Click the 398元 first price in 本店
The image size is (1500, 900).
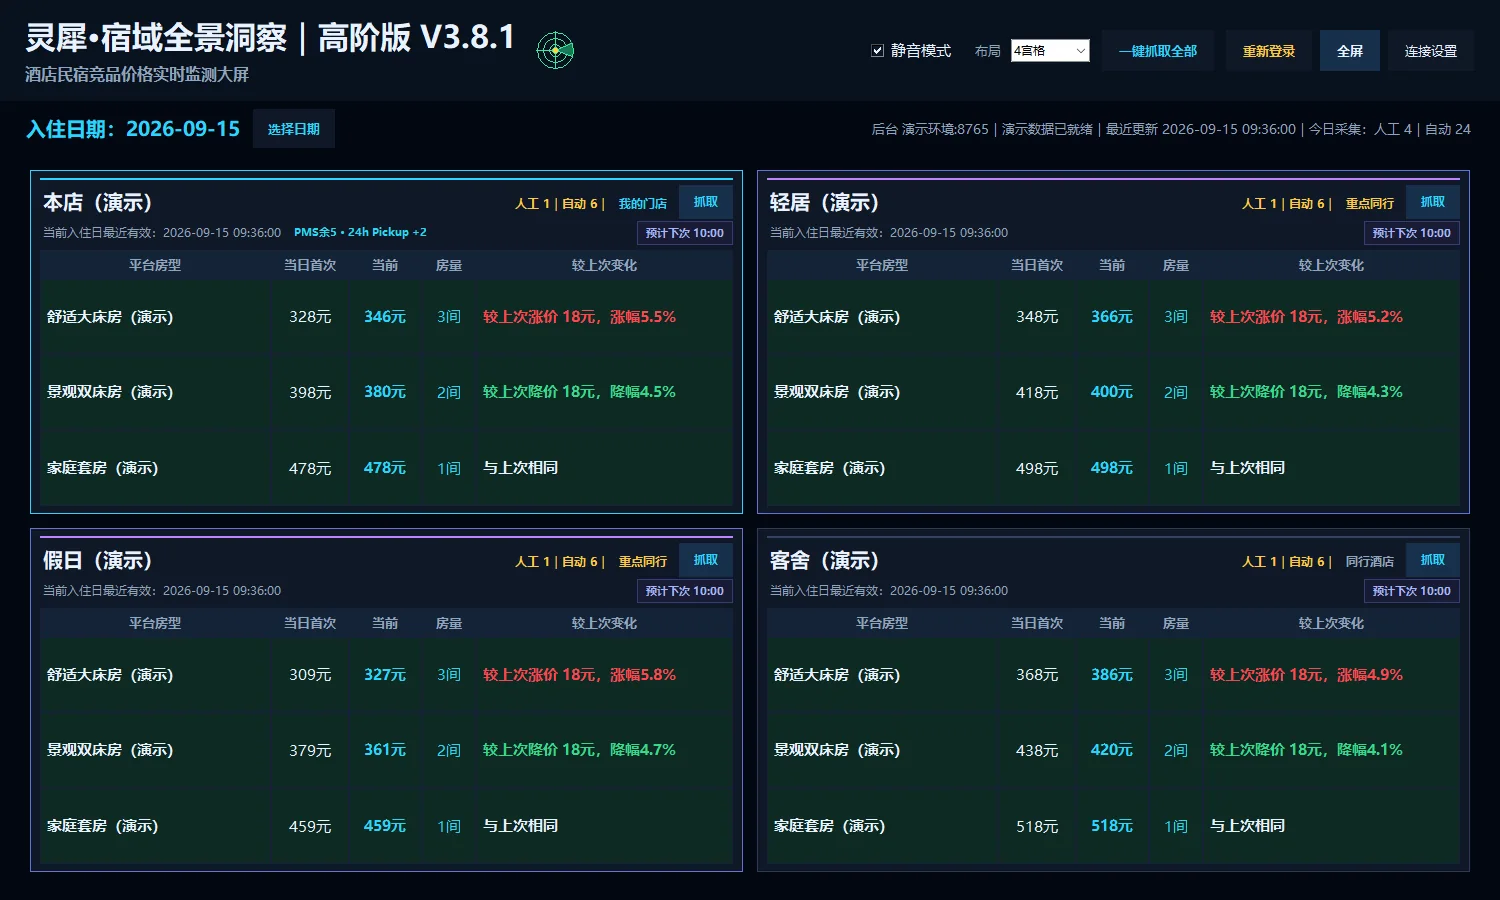pyautogui.click(x=310, y=393)
